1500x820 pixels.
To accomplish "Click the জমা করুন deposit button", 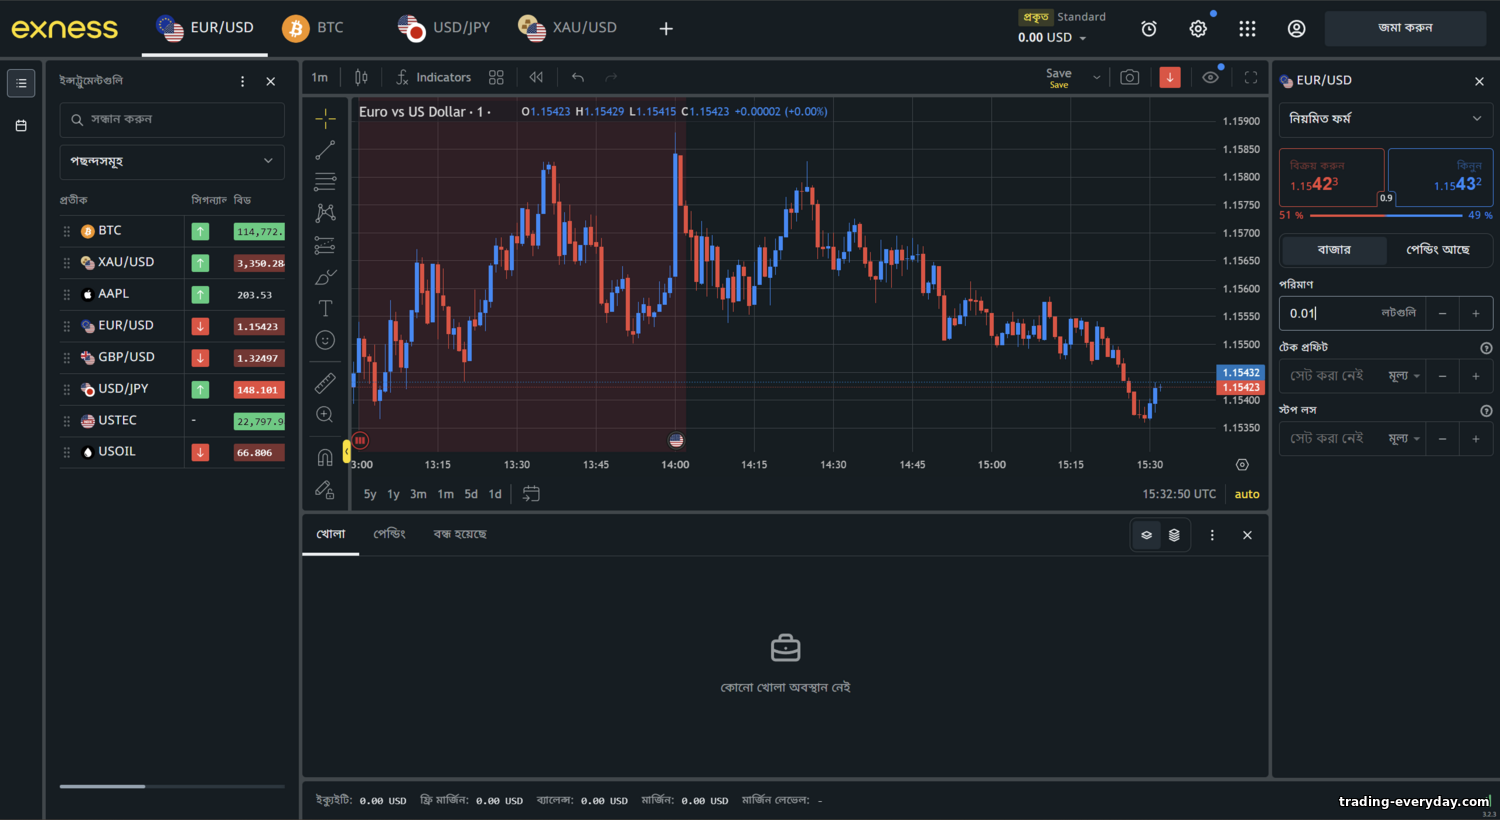I will click(1405, 29).
